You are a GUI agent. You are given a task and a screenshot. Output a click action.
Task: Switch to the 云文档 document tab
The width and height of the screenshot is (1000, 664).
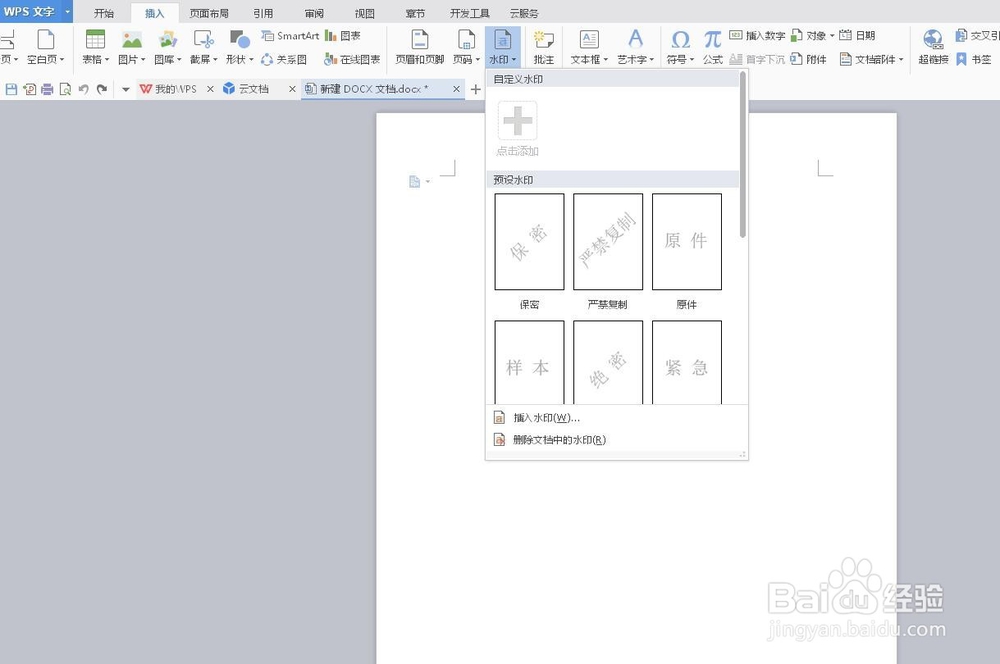(x=246, y=89)
